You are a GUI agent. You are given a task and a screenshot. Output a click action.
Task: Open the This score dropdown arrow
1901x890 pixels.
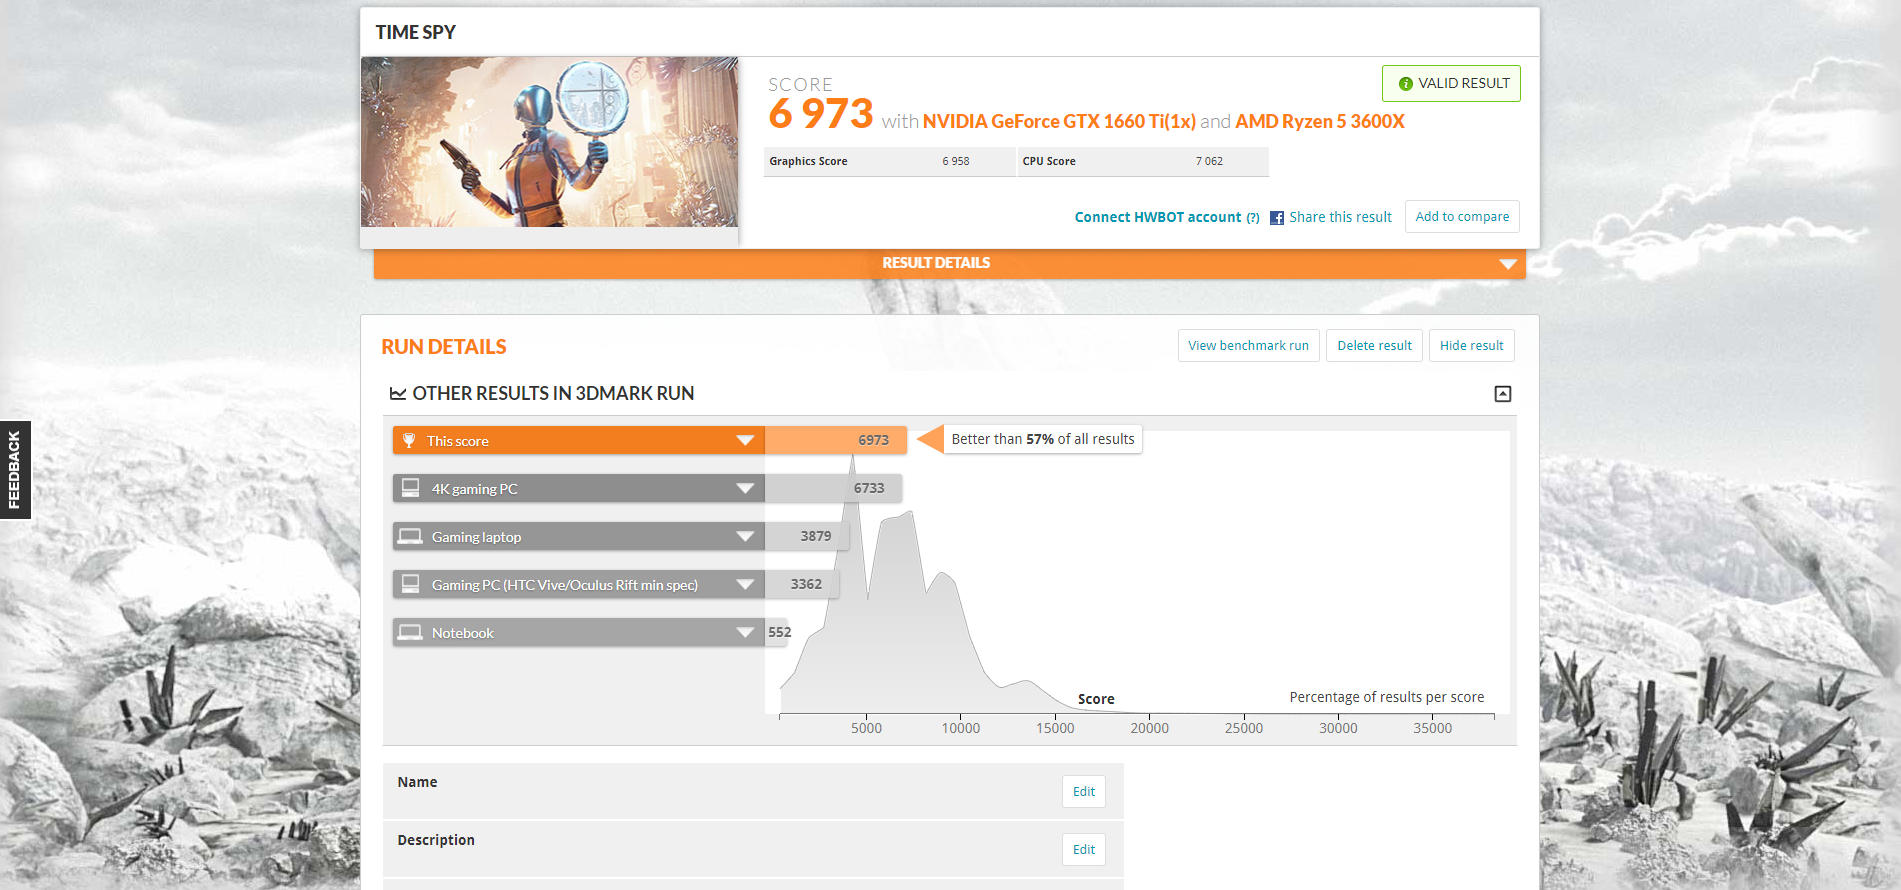pyautogui.click(x=745, y=440)
